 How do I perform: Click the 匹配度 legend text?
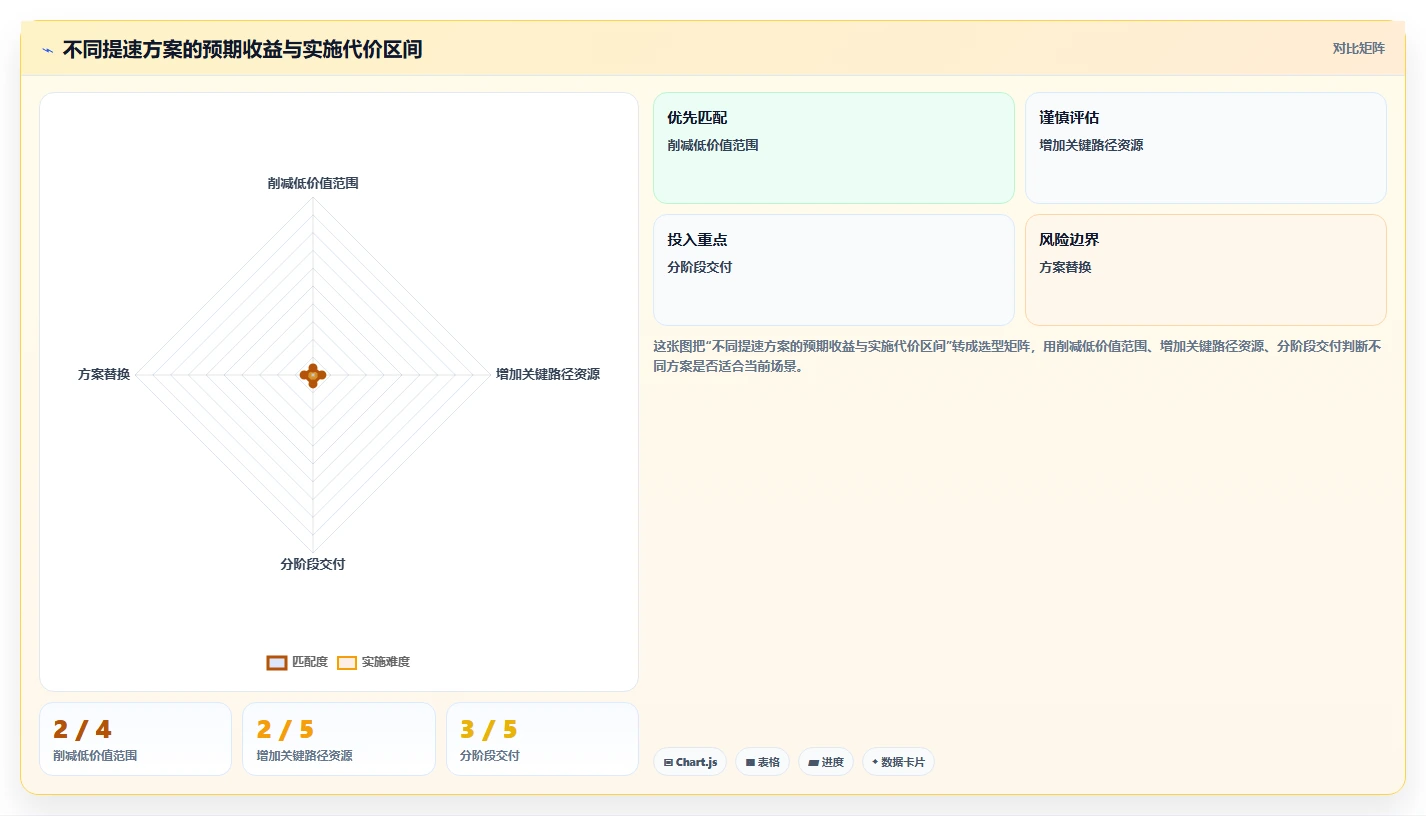[310, 662]
